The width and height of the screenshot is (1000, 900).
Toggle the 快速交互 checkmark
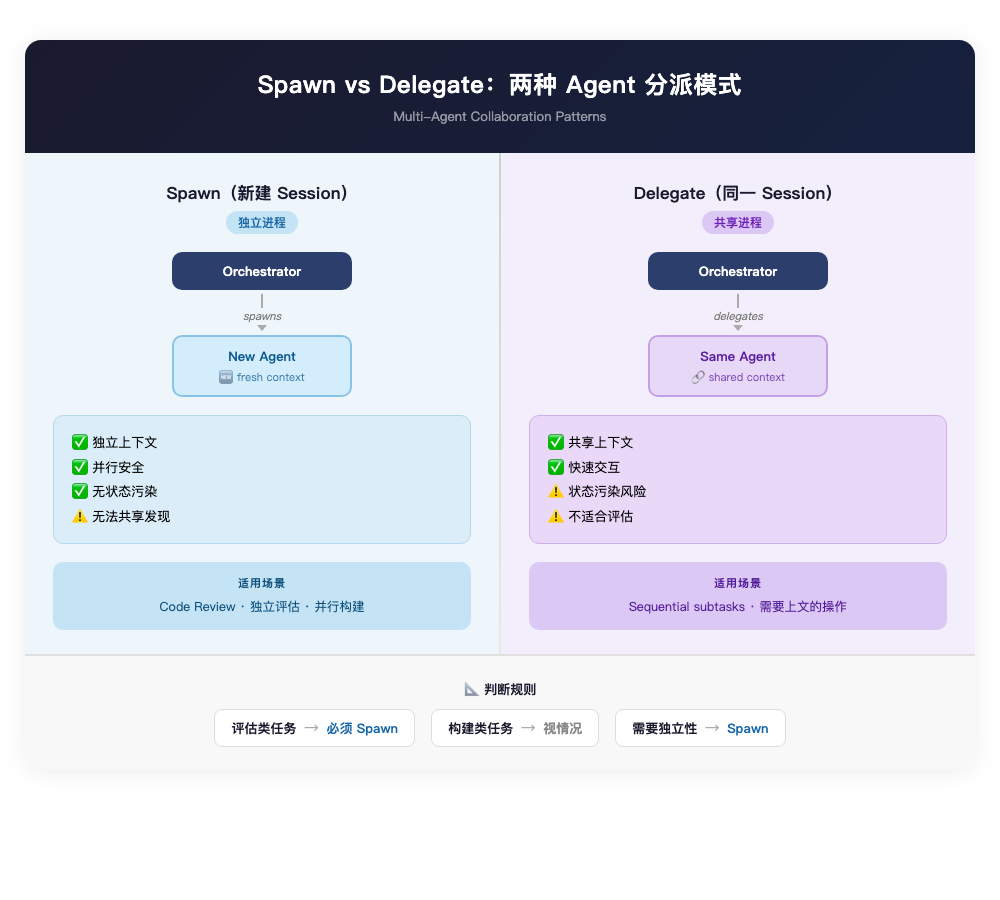click(556, 467)
